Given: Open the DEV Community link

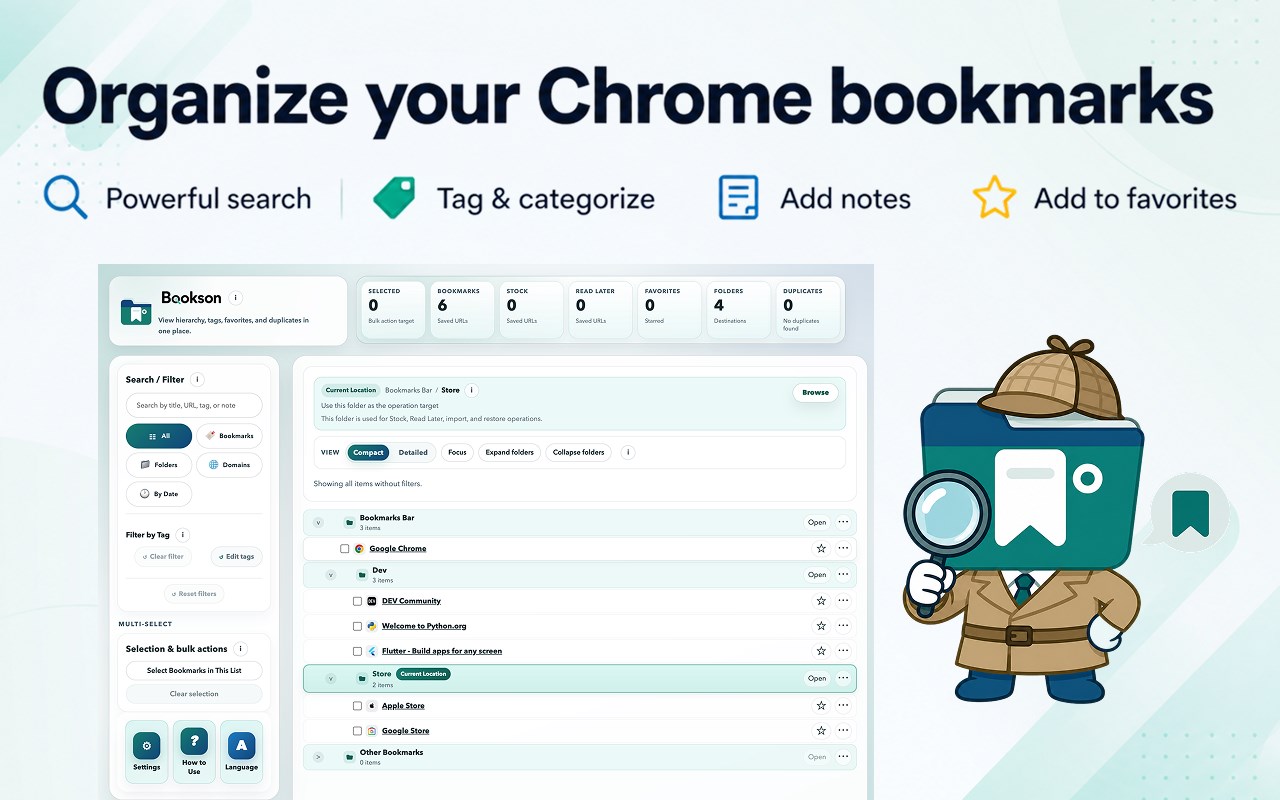Looking at the screenshot, I should click(x=411, y=601).
